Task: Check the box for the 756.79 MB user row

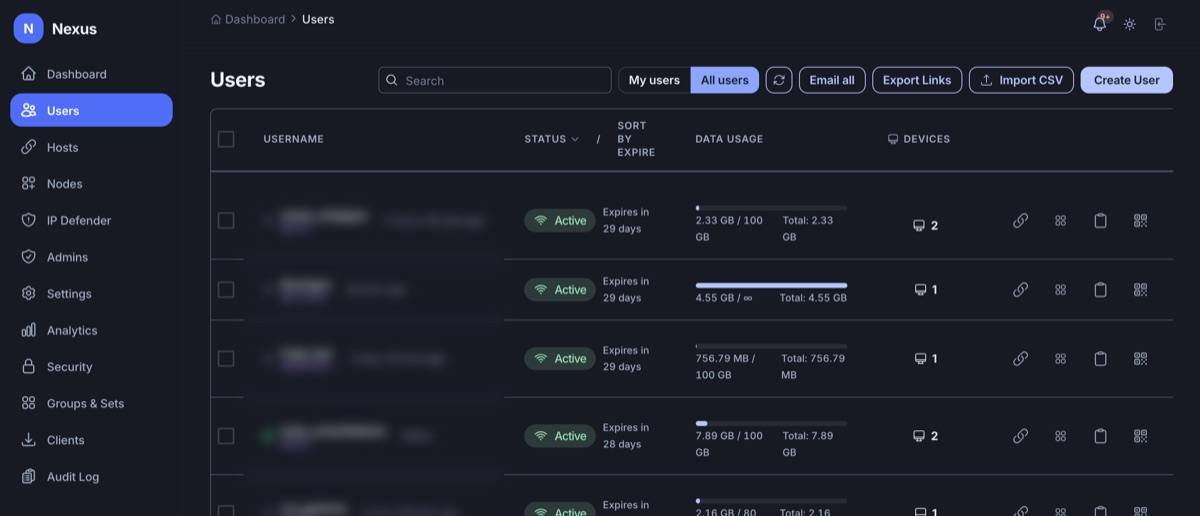Action: tap(226, 358)
